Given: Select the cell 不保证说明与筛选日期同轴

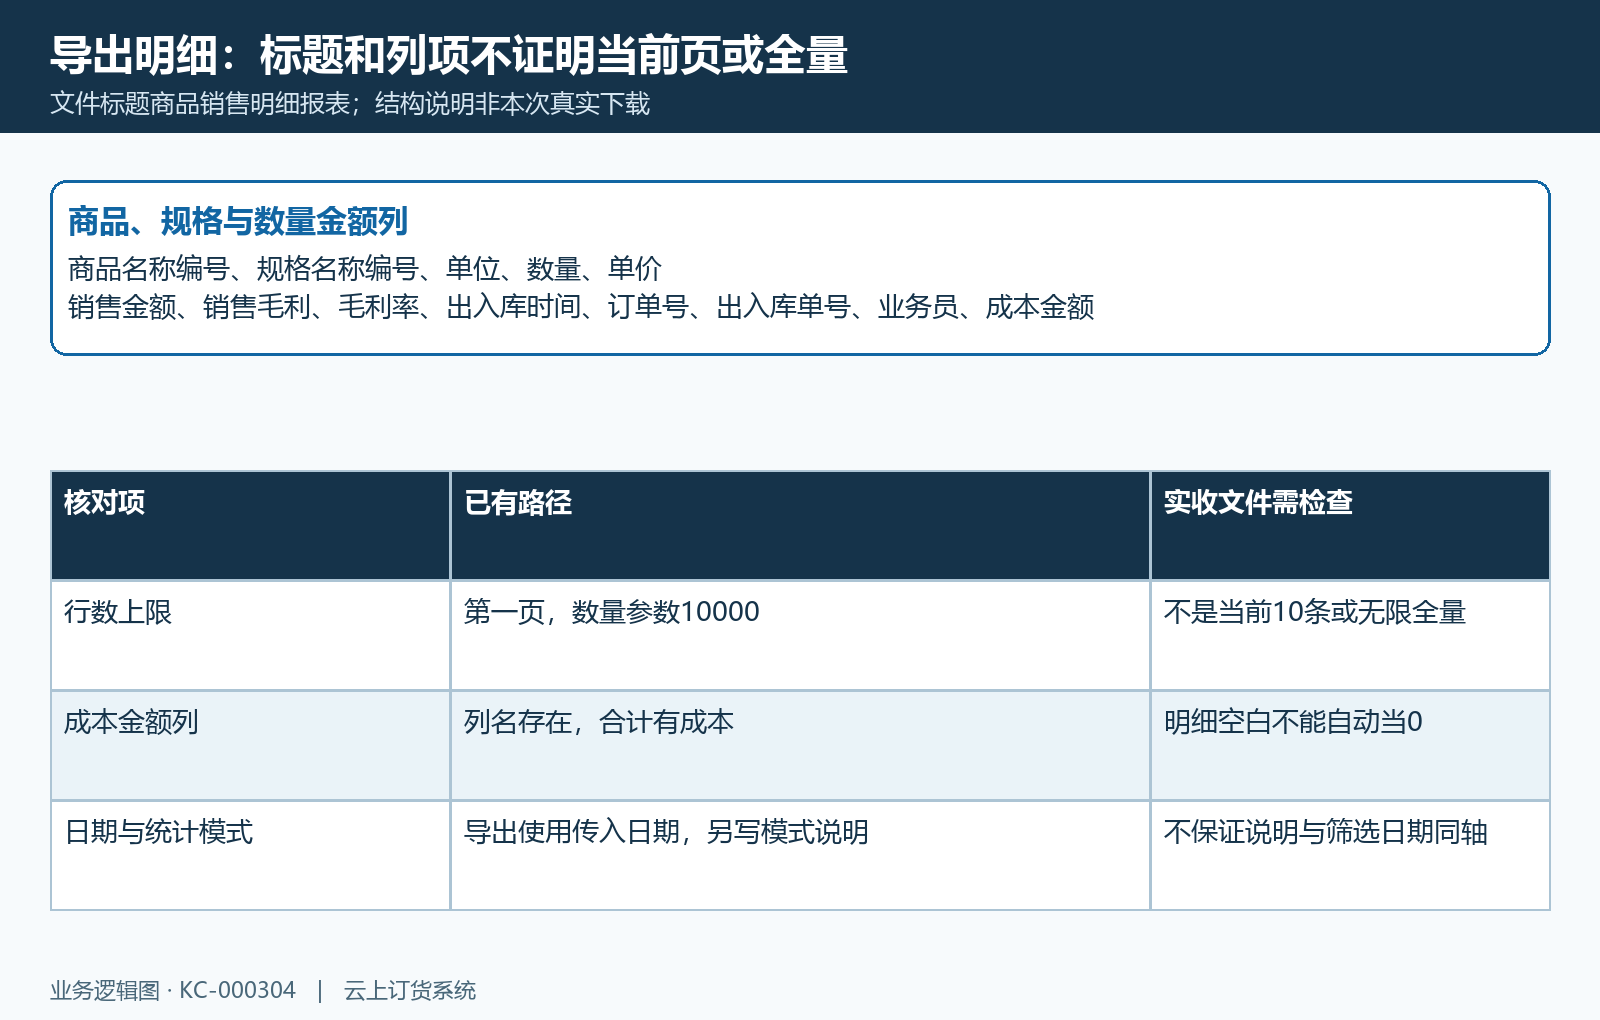Looking at the screenshot, I should pyautogui.click(x=1350, y=855).
